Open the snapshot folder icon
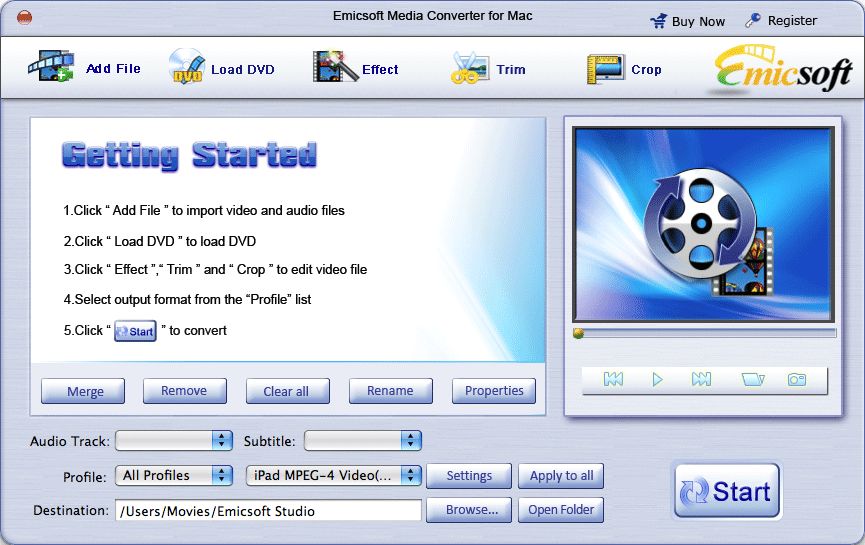 (752, 379)
